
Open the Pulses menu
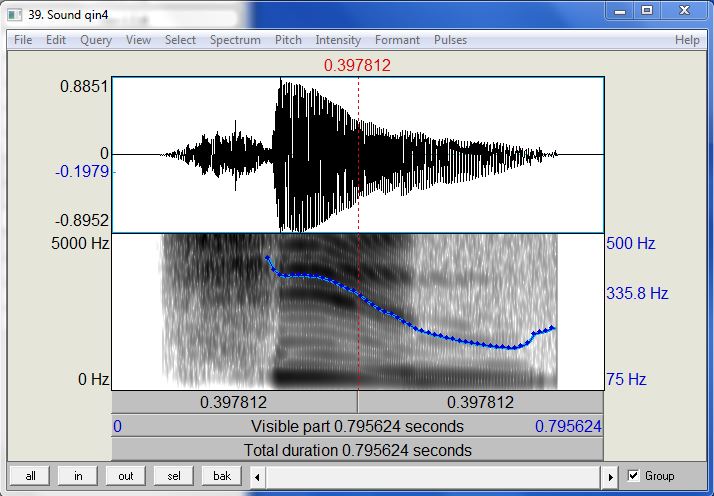(450, 40)
